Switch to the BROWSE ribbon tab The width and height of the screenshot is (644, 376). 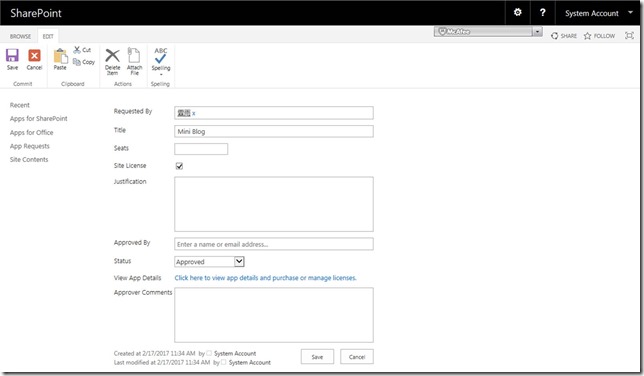(x=21, y=36)
